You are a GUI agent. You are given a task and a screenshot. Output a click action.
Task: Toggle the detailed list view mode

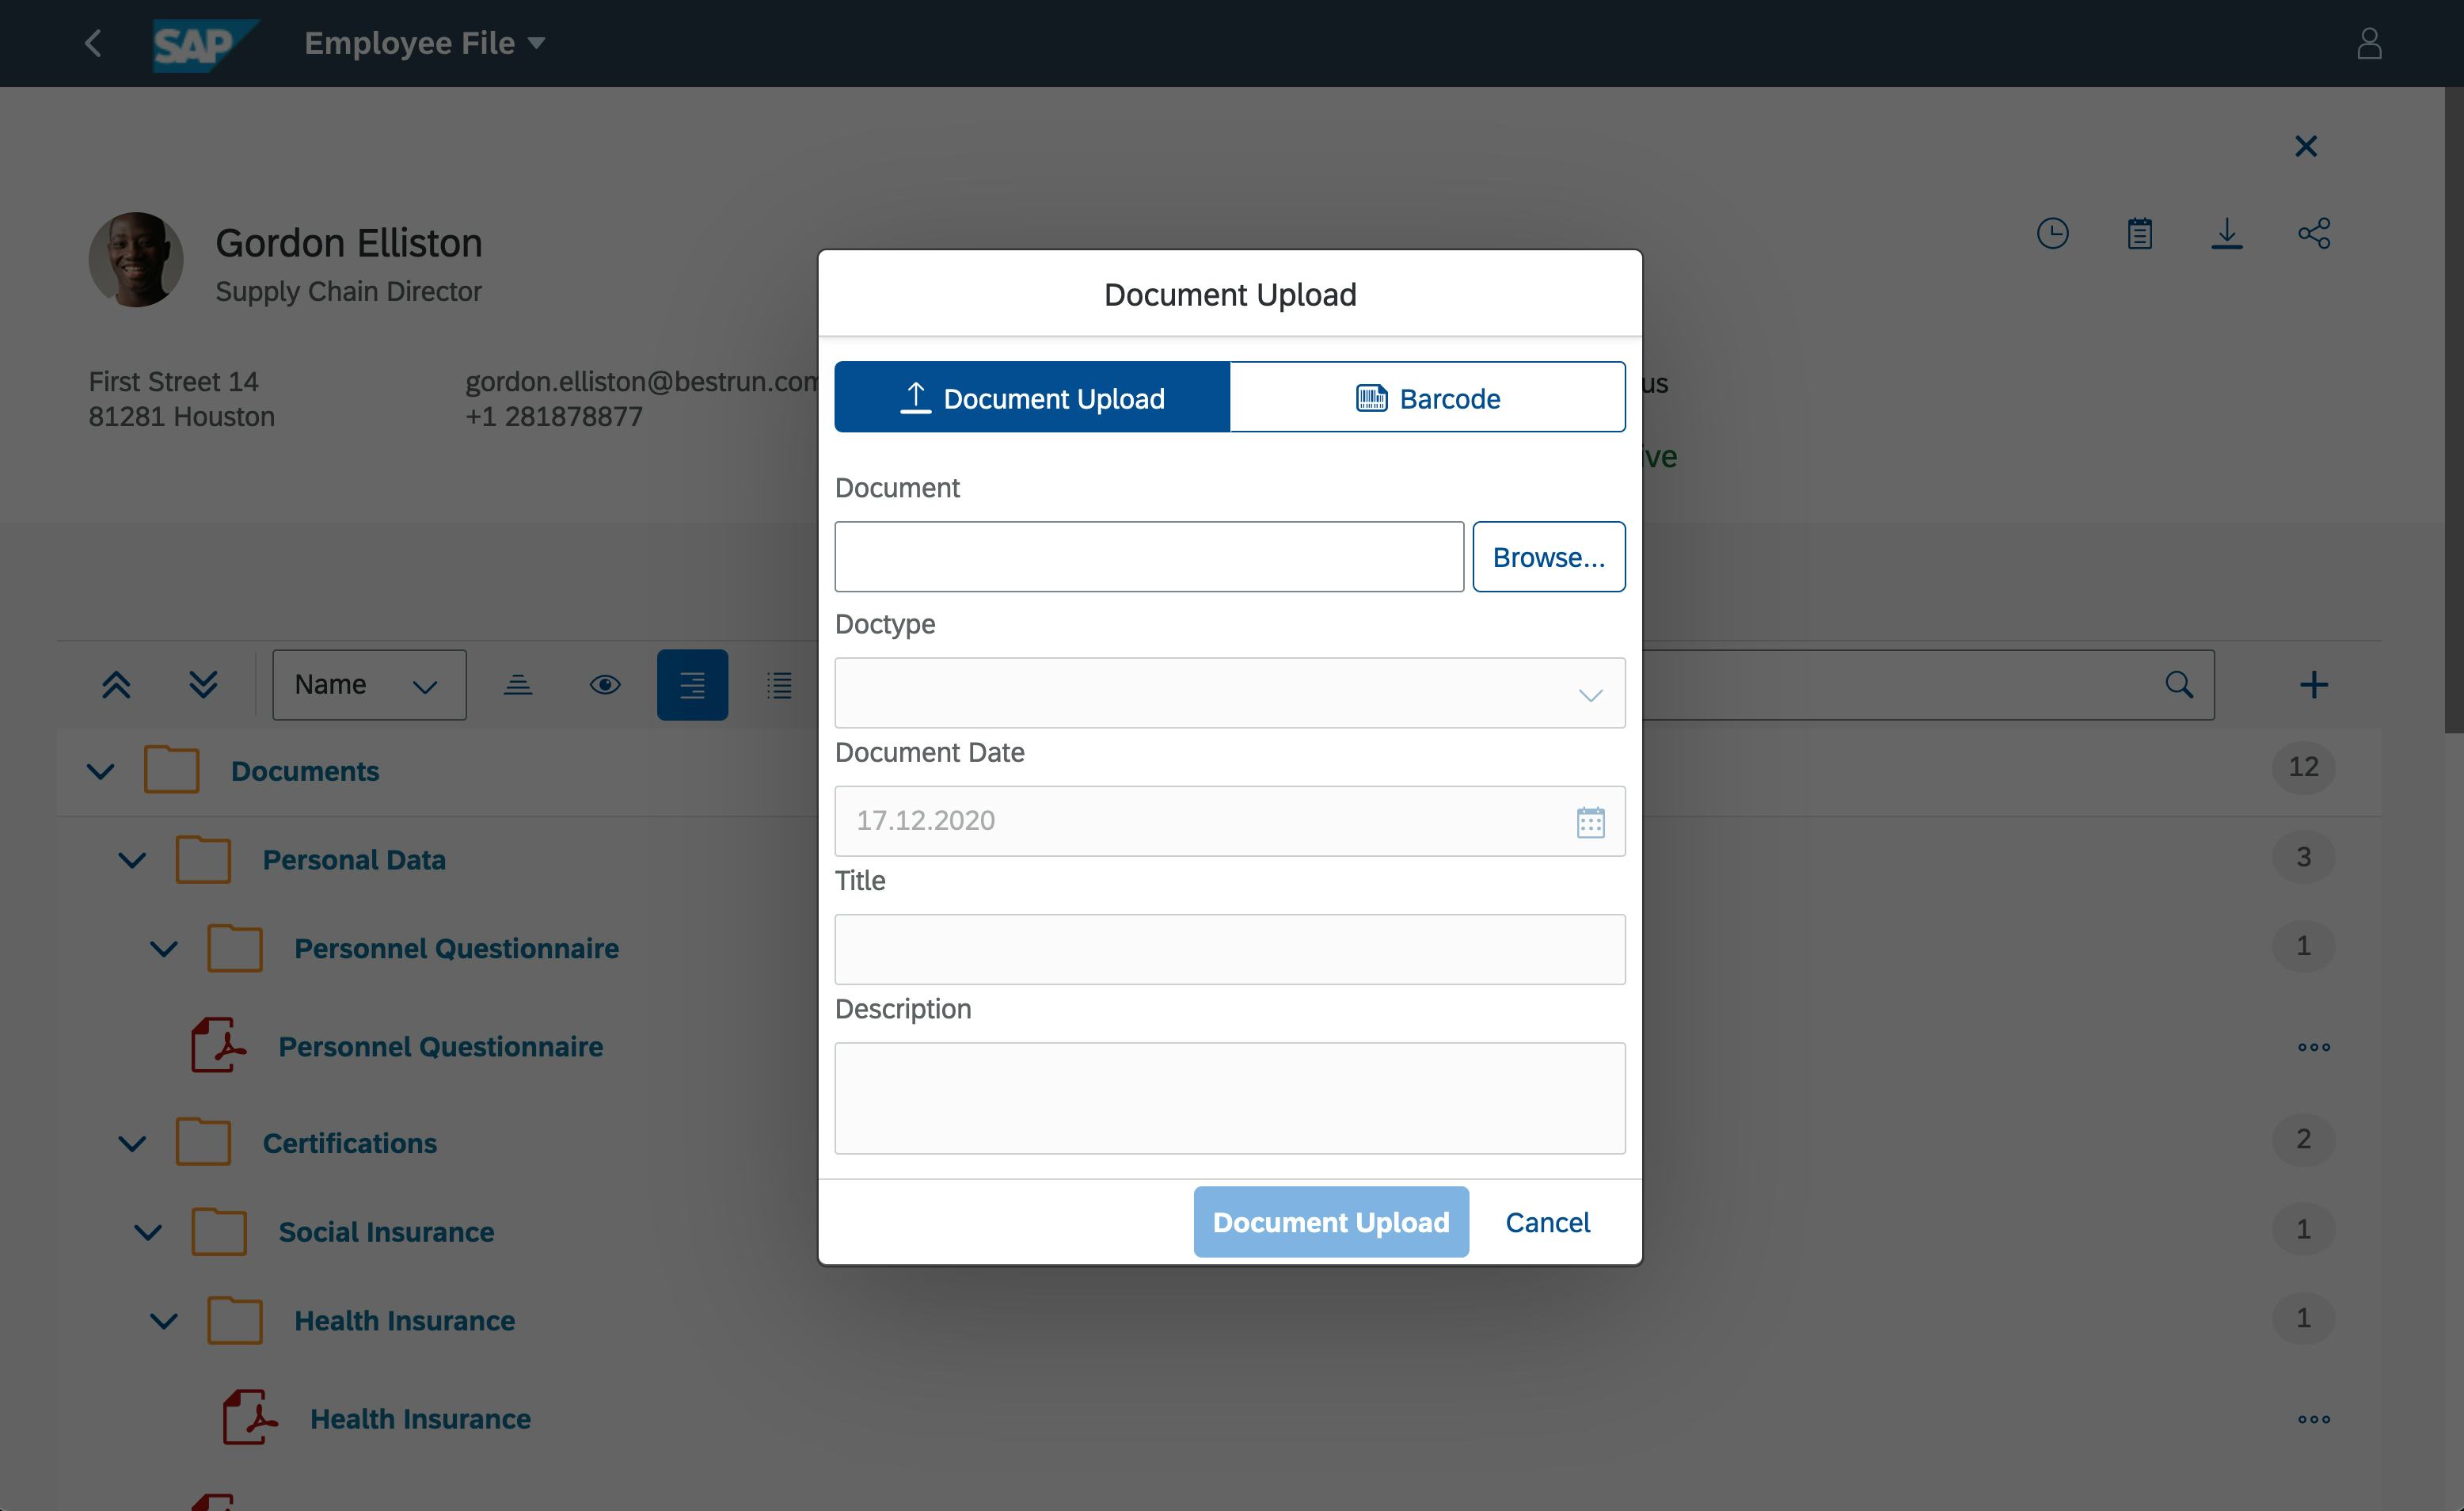click(x=779, y=684)
